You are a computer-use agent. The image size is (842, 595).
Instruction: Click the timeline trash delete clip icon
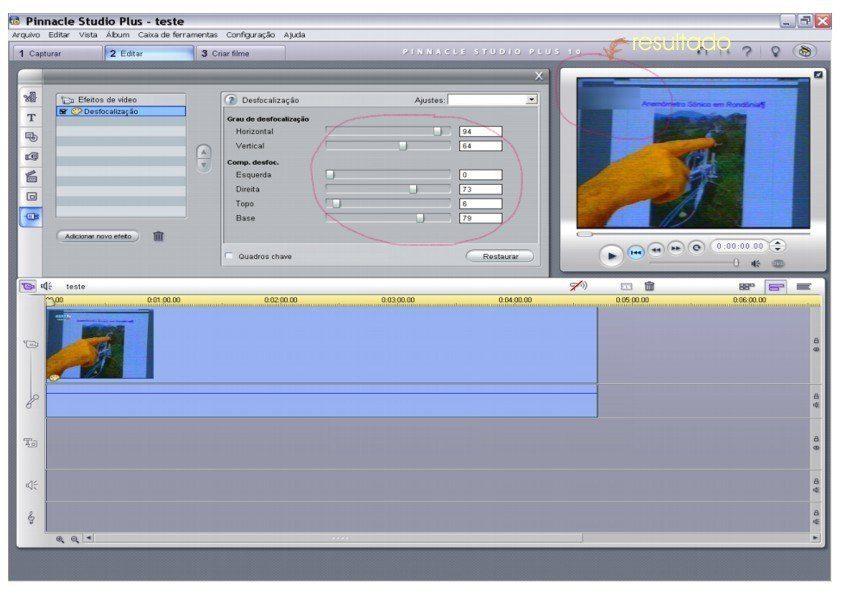pos(650,286)
